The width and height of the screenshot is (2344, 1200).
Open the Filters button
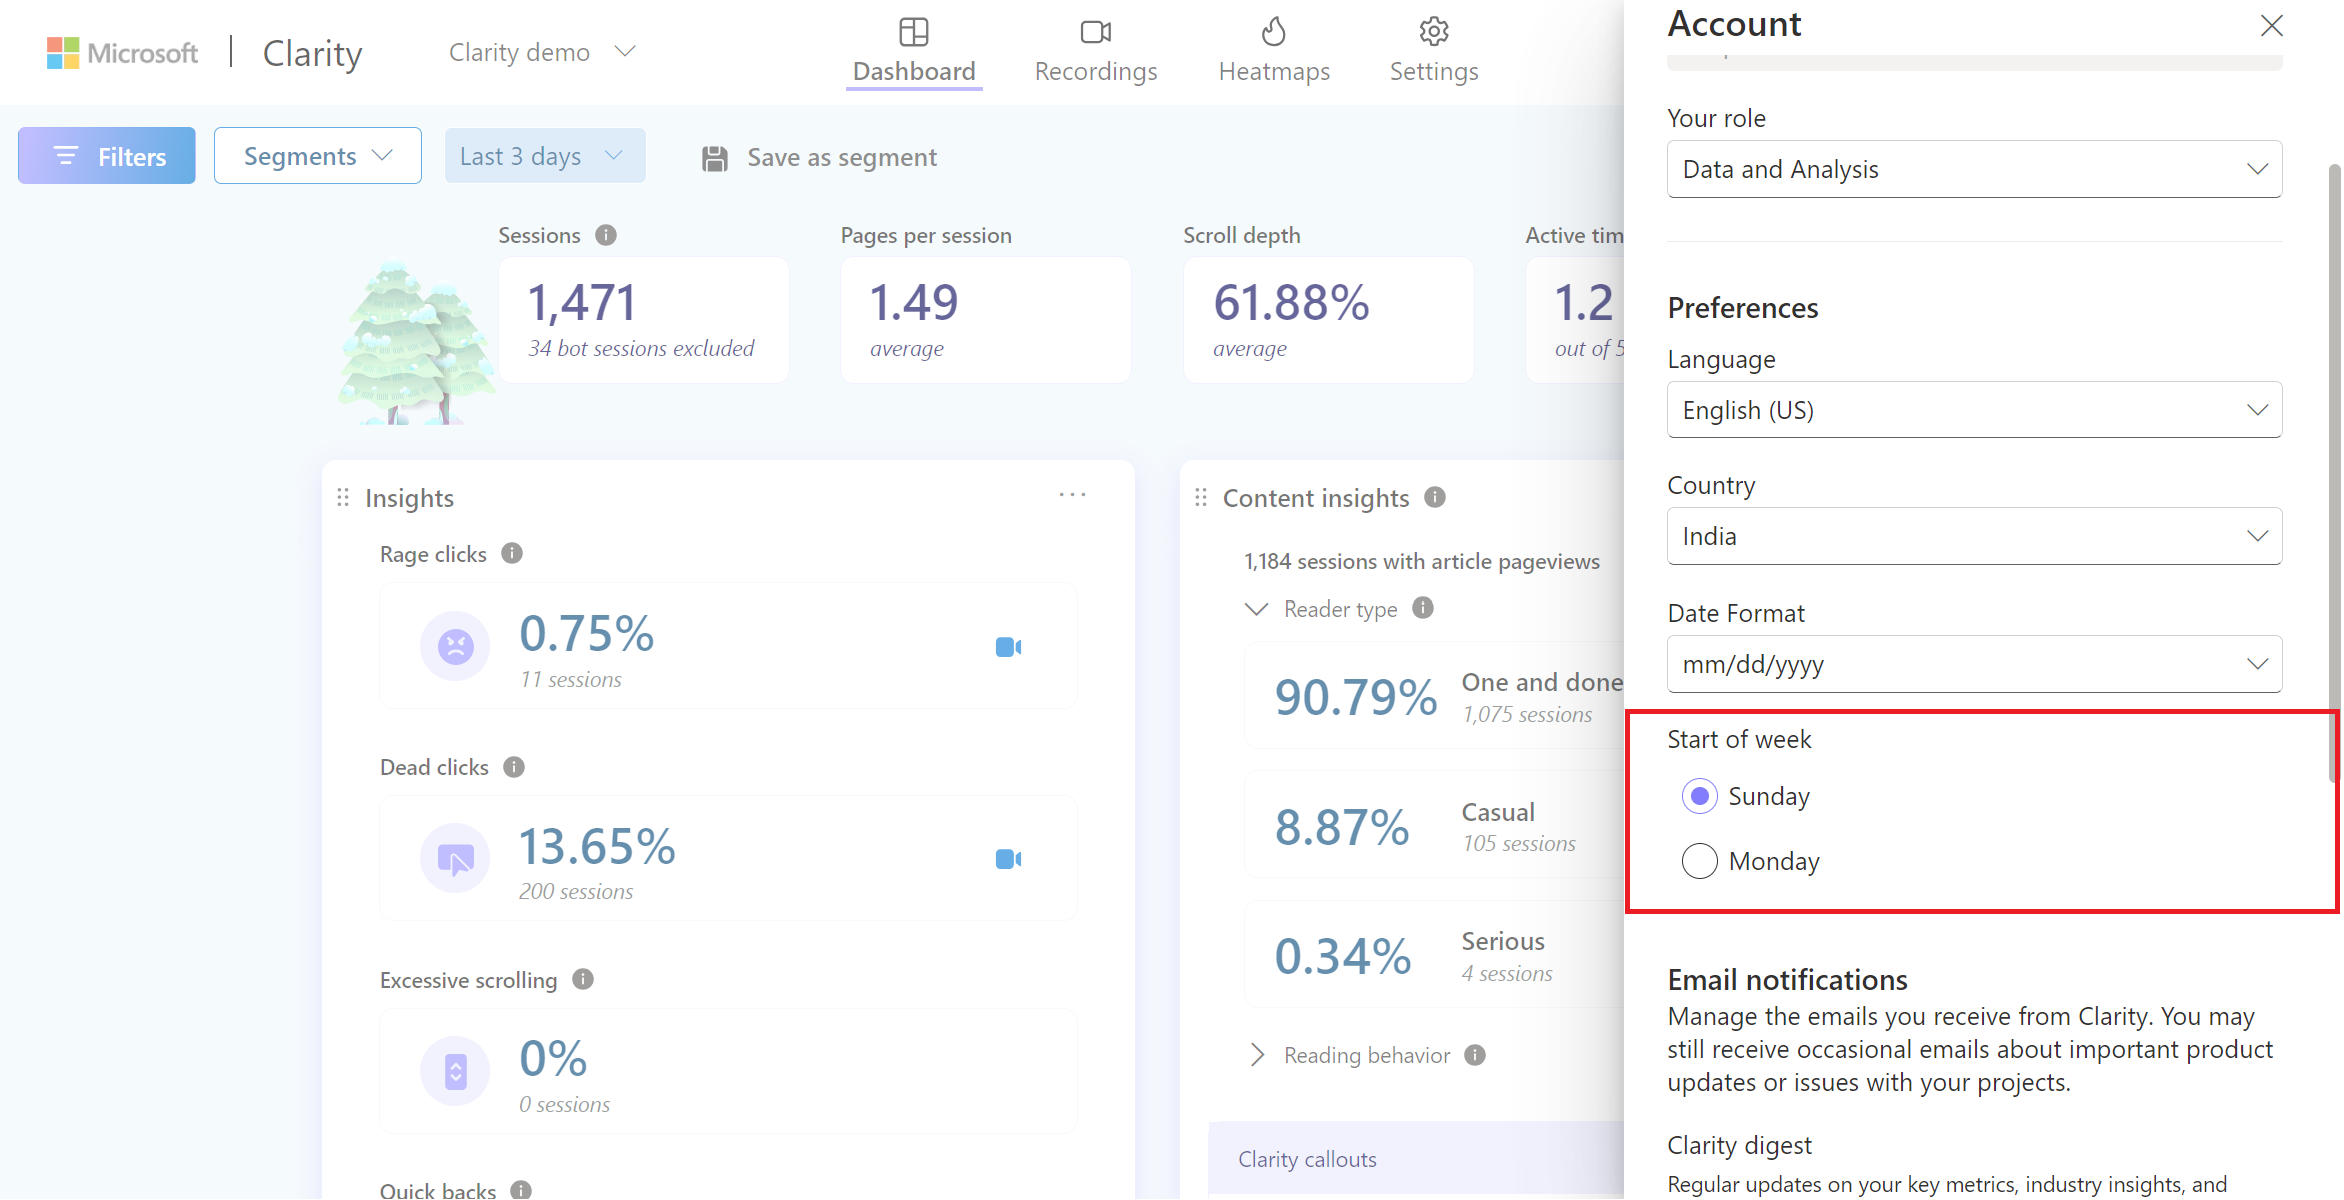pos(107,156)
